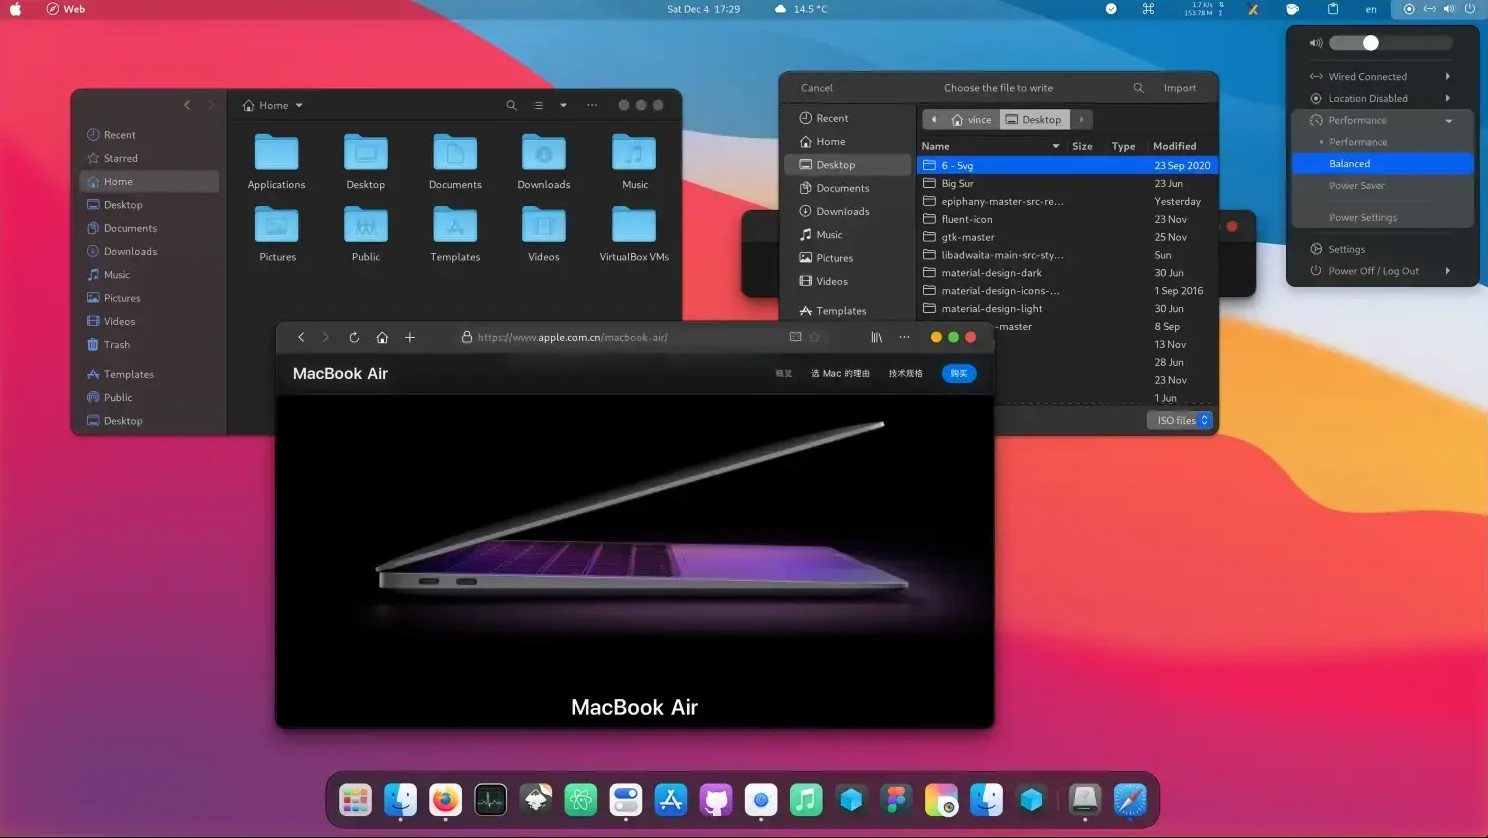Image resolution: width=1488 pixels, height=838 pixels.
Task: Click the volume slider in system menu
Action: (x=1390, y=43)
